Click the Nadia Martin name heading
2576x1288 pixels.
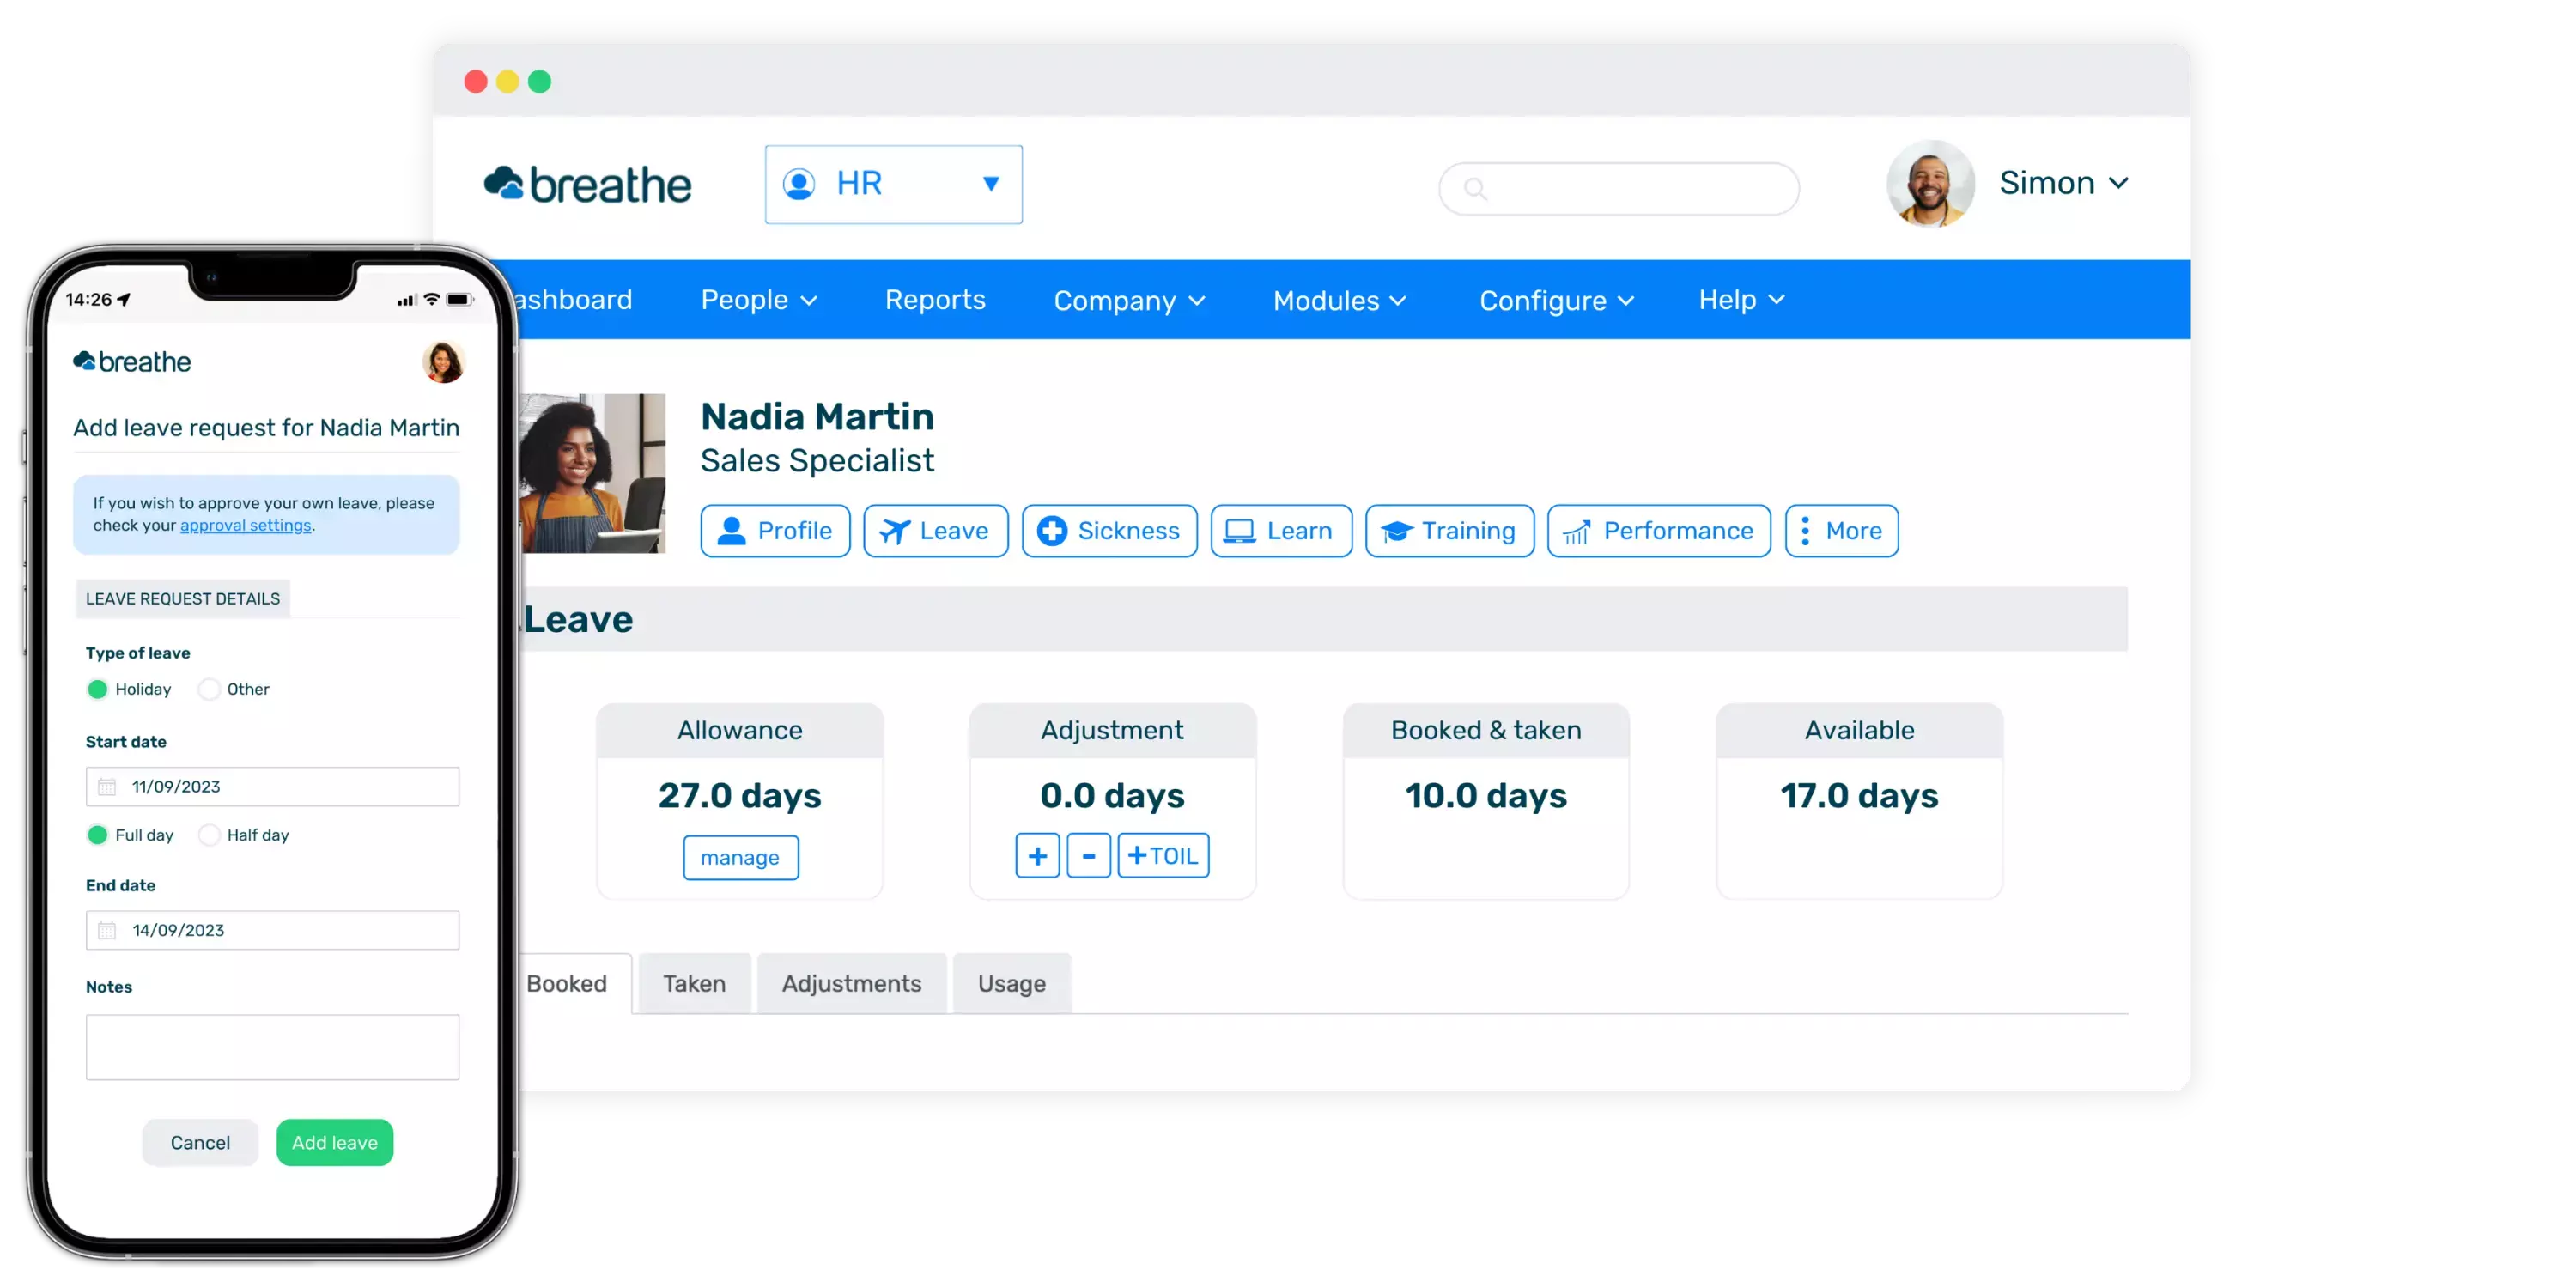(817, 417)
